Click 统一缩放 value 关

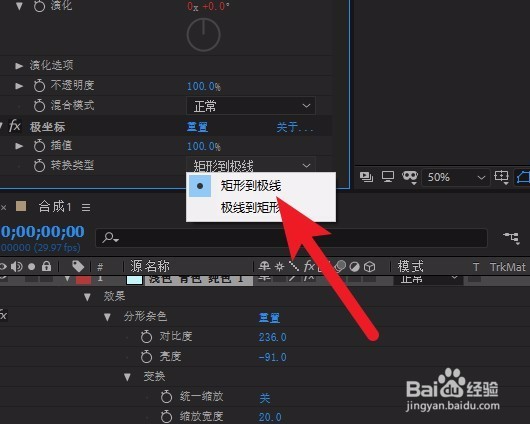tap(265, 398)
